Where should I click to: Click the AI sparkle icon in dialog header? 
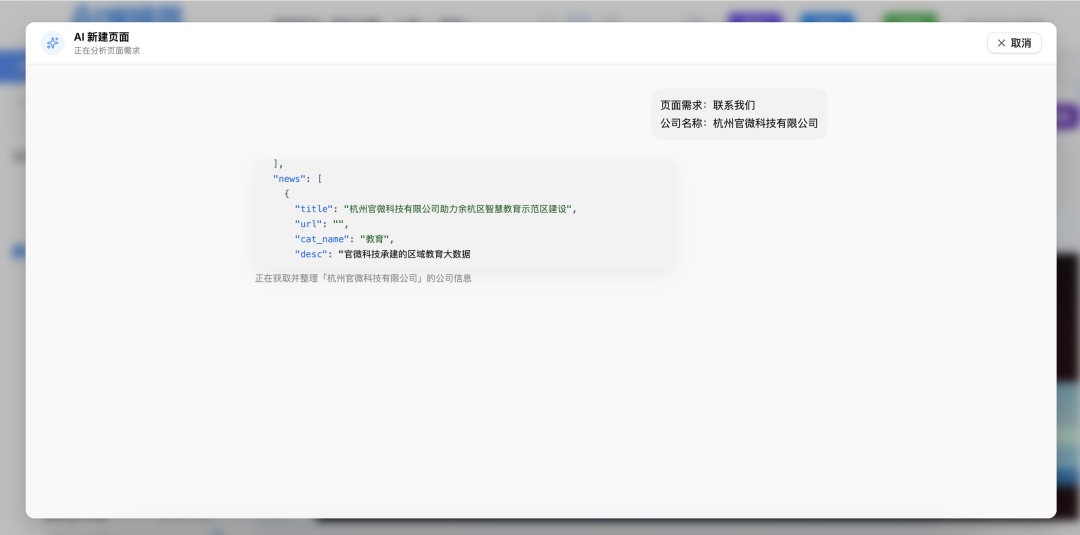coord(52,43)
